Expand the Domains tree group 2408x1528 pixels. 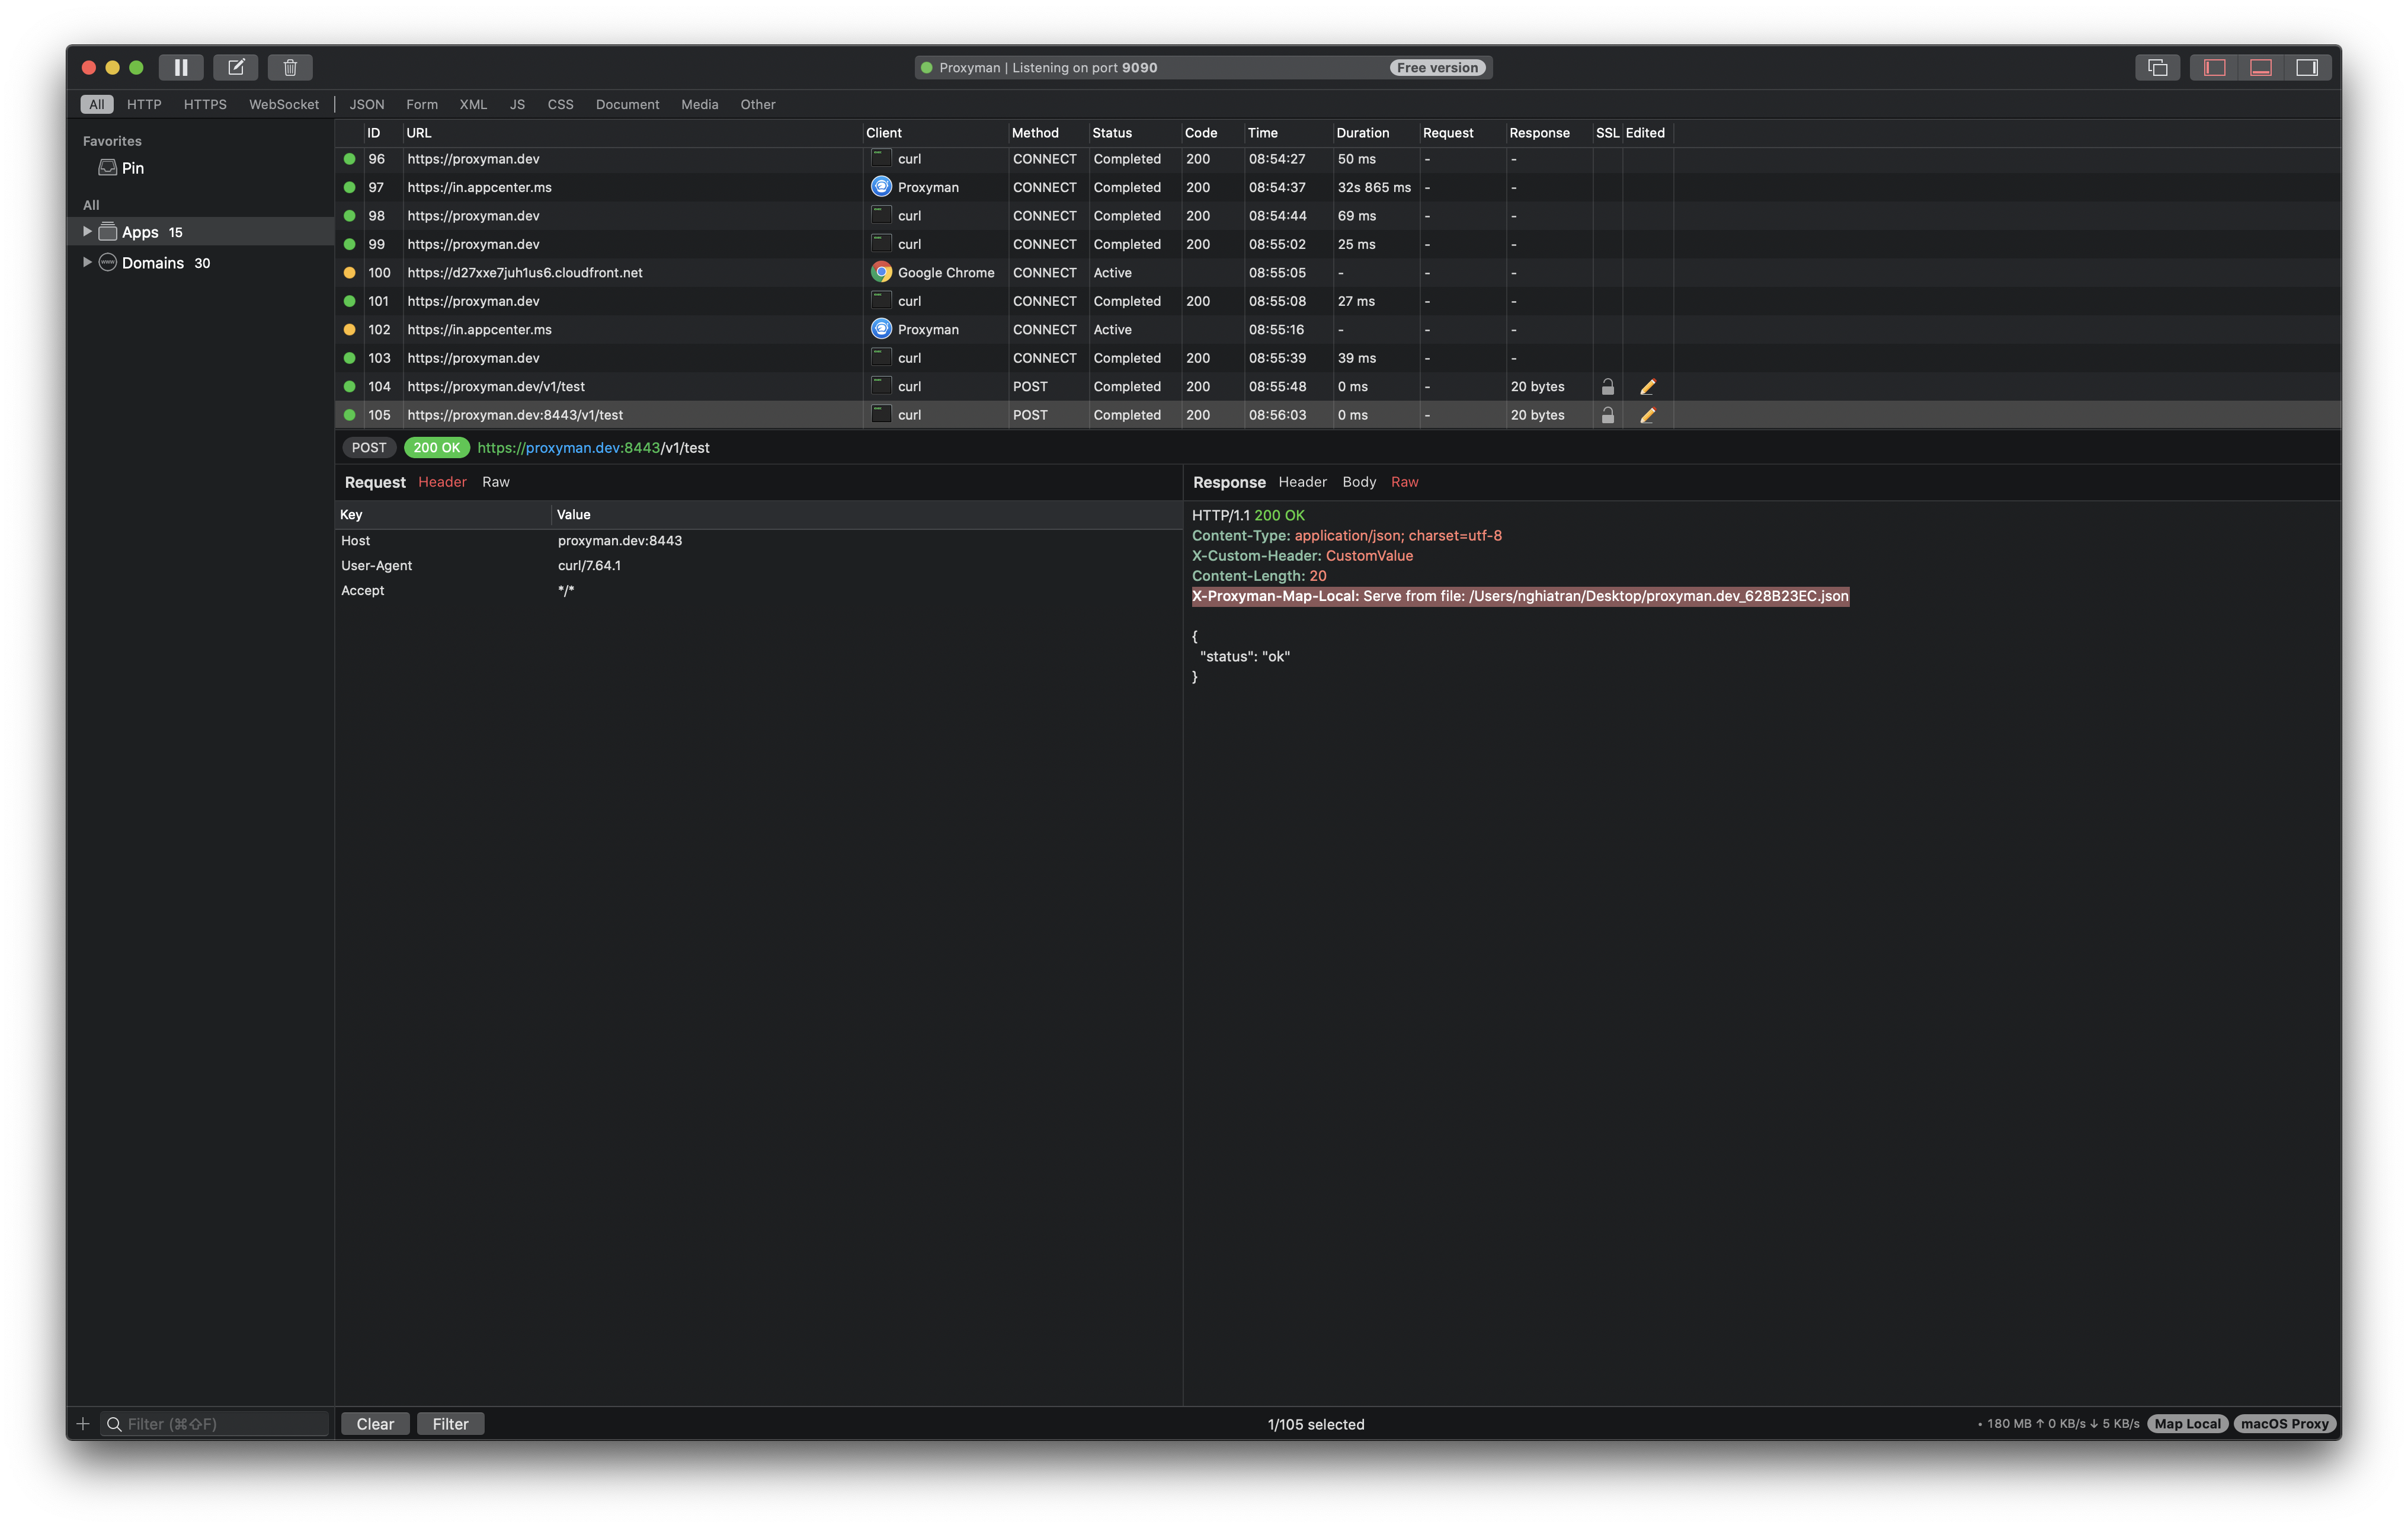pos(87,263)
